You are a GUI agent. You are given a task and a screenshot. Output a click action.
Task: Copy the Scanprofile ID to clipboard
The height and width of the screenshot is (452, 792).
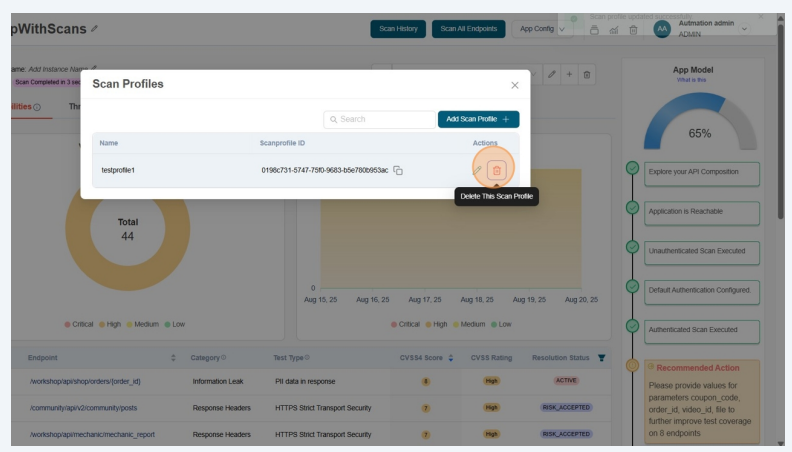coord(398,171)
